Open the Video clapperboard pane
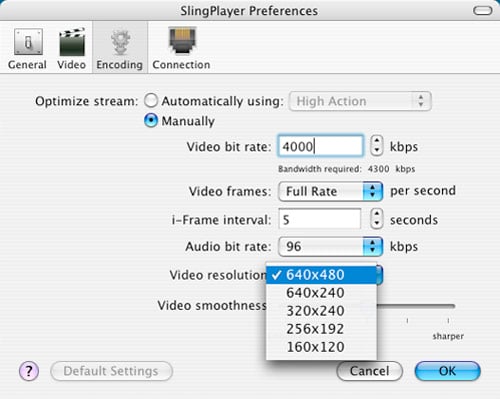 pyautogui.click(x=71, y=49)
